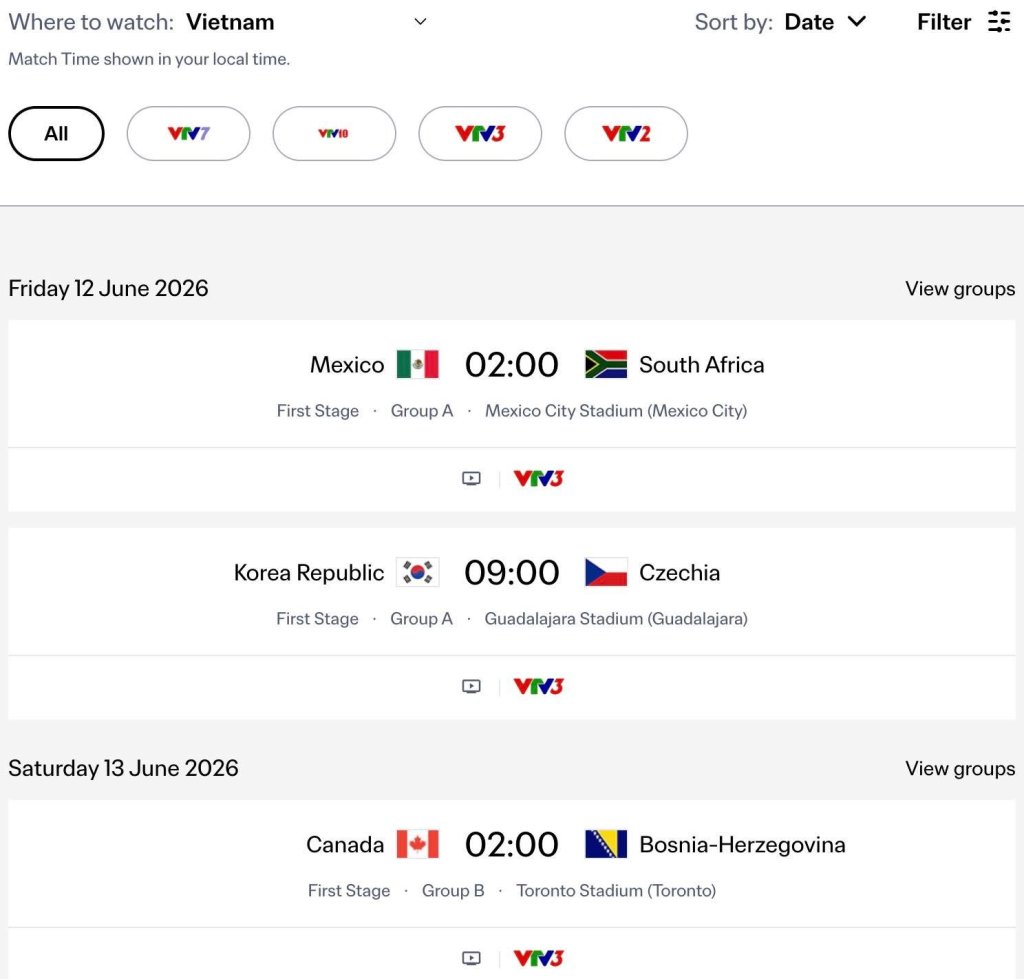Screen dimensions: 1024x979
Task: Open the Filter sliders icon
Action: 999,22
